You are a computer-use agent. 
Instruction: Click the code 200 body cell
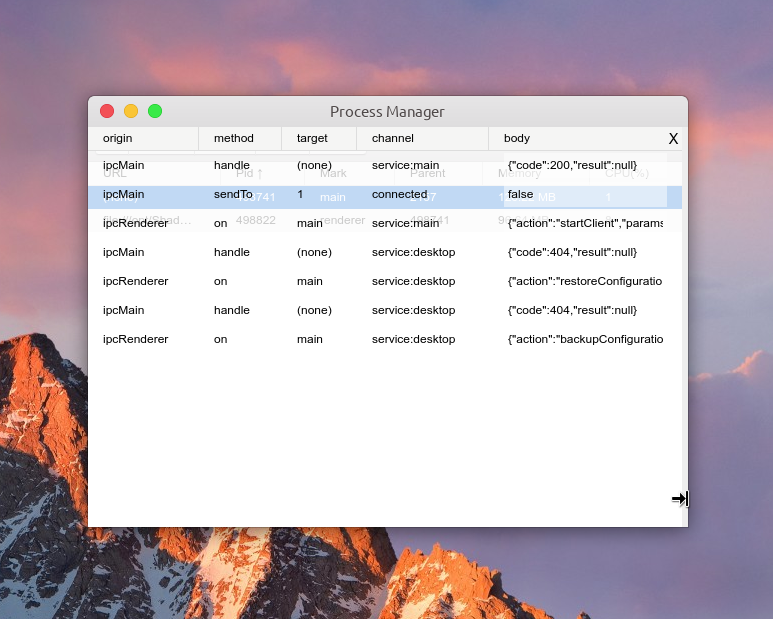(571, 165)
